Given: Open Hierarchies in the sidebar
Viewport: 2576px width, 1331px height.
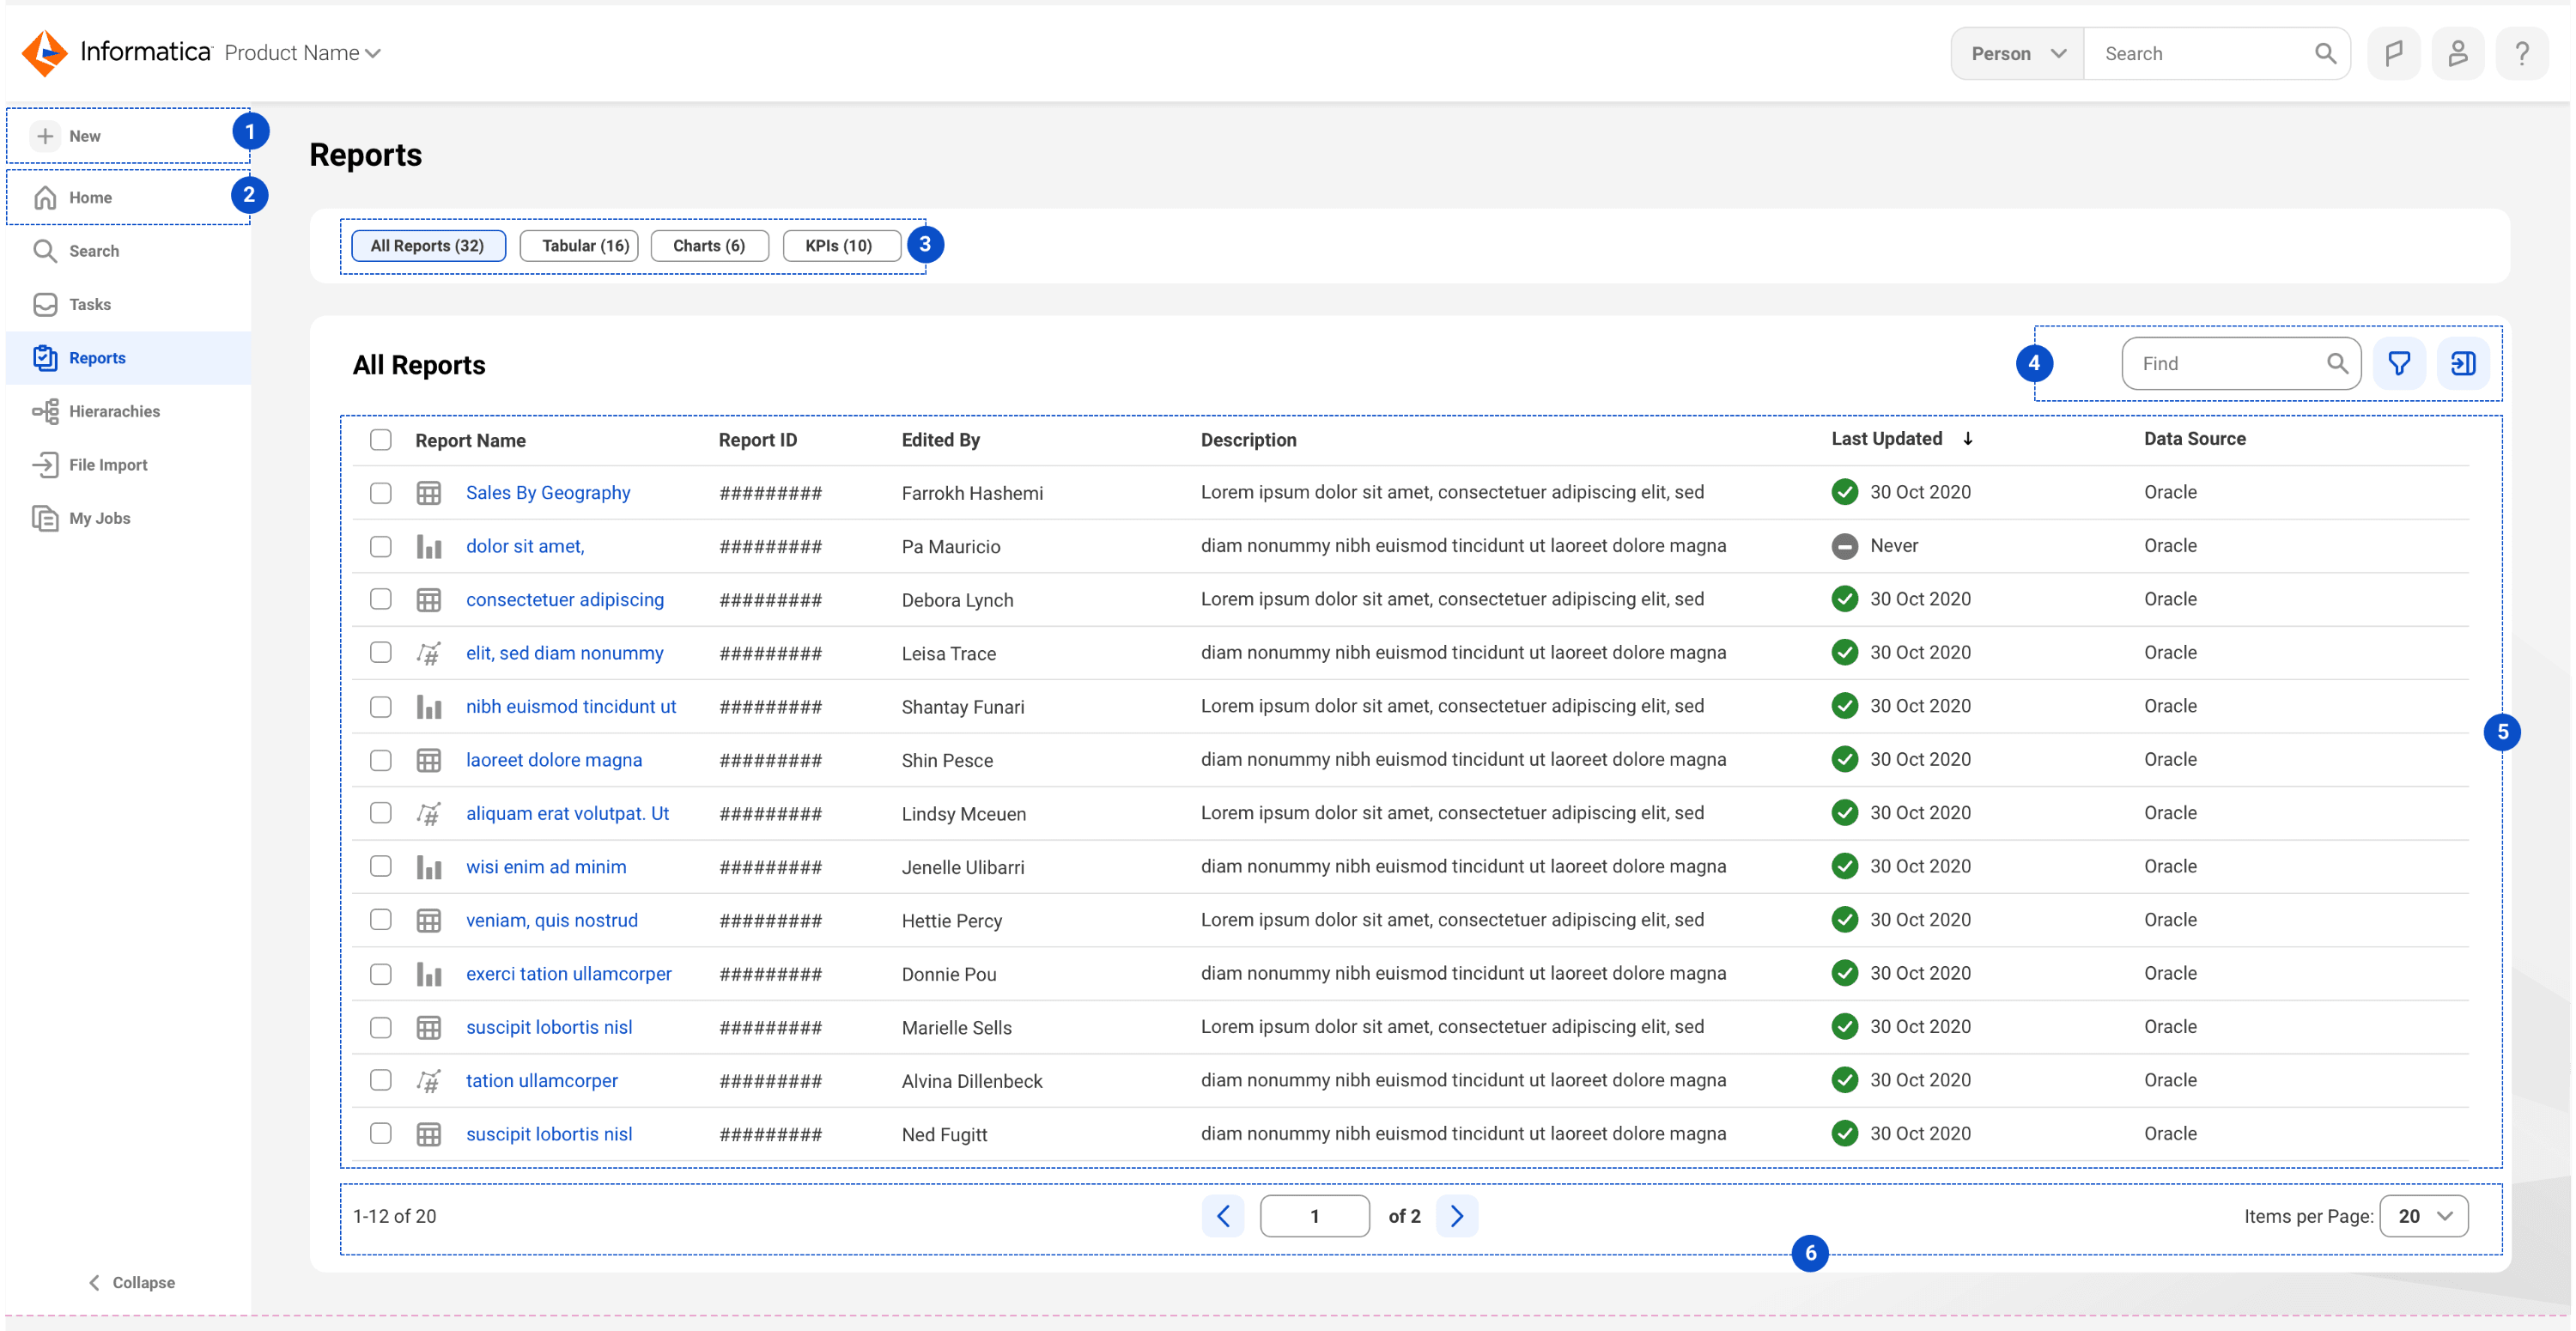Looking at the screenshot, I should coord(114,411).
